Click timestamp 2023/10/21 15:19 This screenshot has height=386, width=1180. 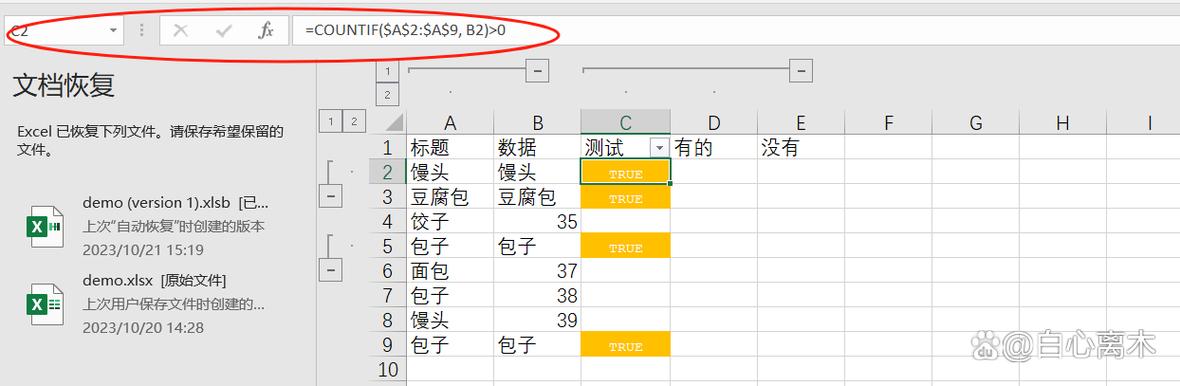point(143,250)
